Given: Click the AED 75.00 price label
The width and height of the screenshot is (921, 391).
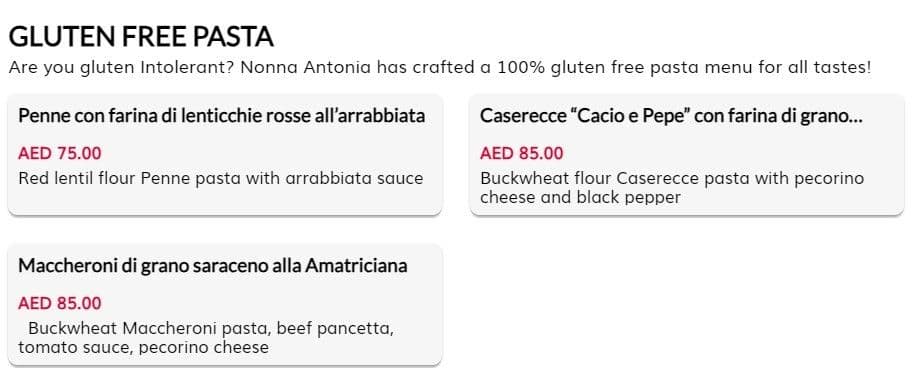Looking at the screenshot, I should (59, 154).
